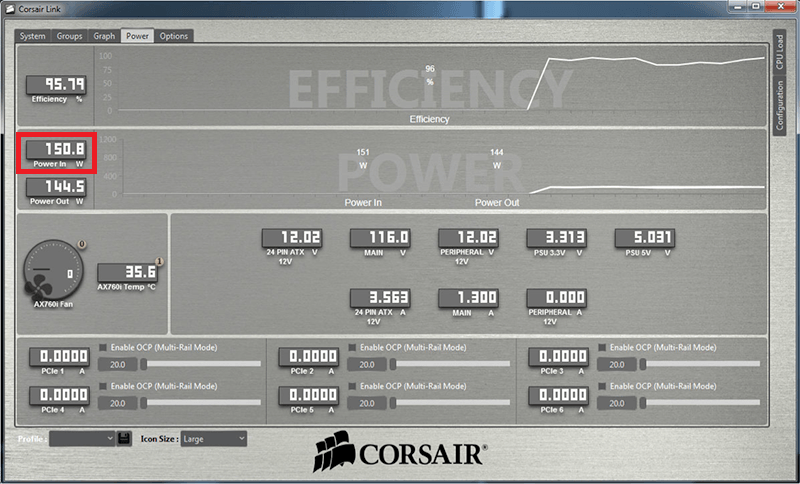Screen dimensions: 800x484
Task: Enable OCP checkbox for PCIe 5
Action: pyautogui.click(x=352, y=386)
